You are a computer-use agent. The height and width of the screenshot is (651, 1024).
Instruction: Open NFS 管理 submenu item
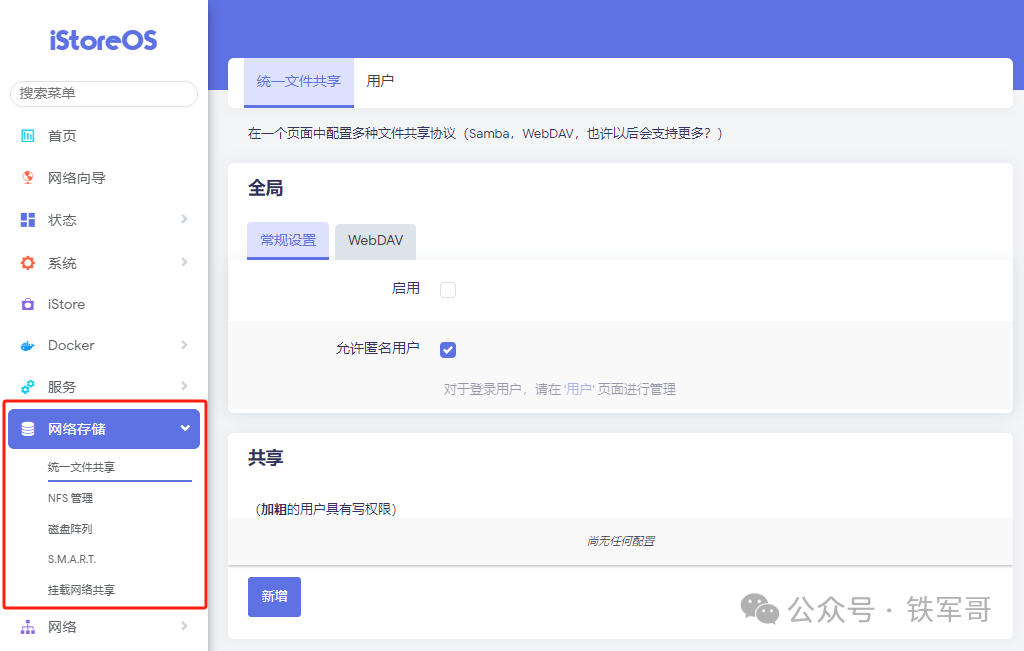coord(71,498)
